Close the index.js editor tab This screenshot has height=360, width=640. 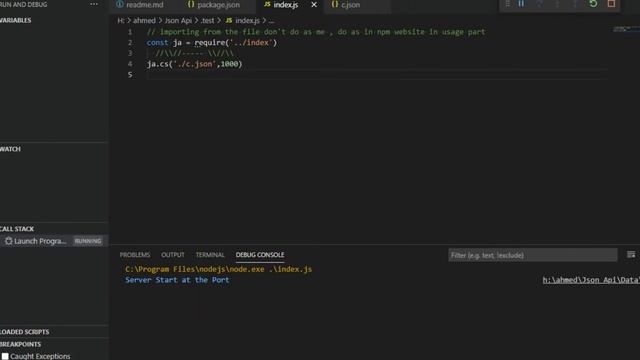314,4
